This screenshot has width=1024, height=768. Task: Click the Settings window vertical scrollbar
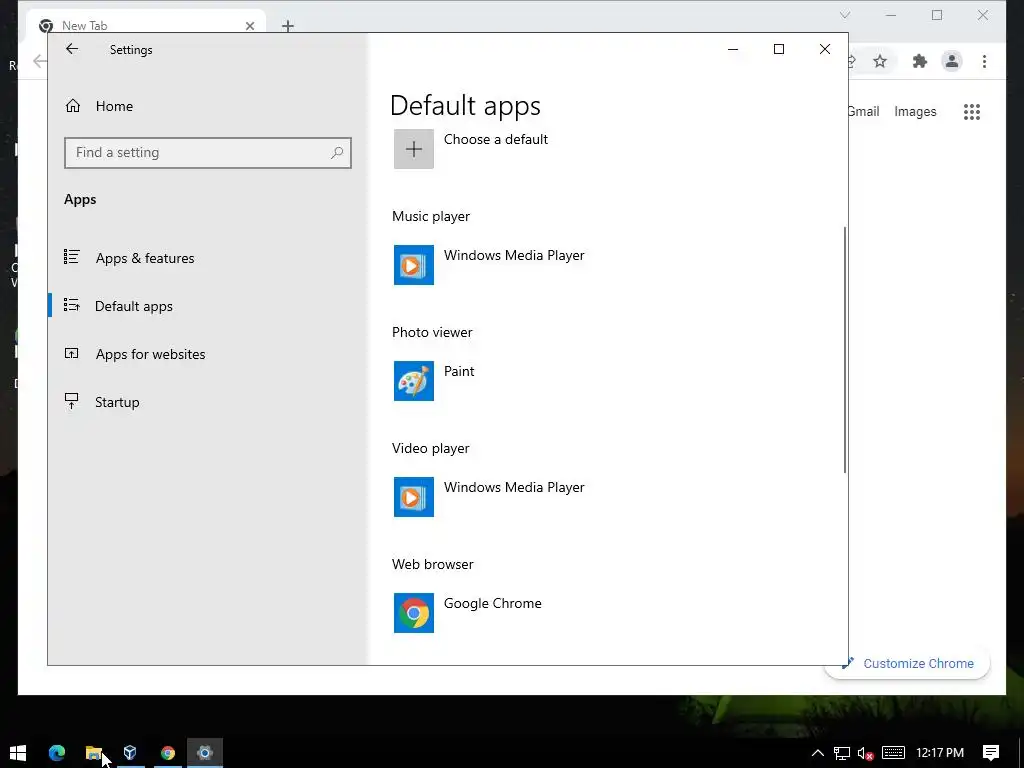(845, 350)
